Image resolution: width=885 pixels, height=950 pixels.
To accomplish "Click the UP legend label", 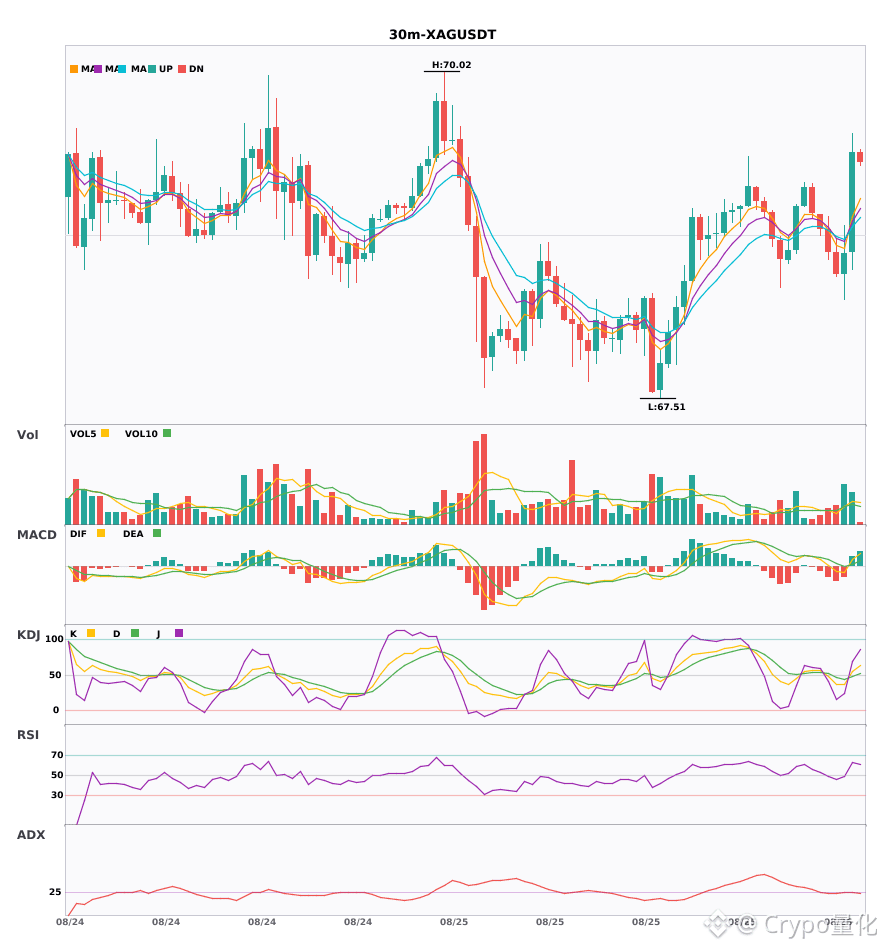I will click(166, 69).
